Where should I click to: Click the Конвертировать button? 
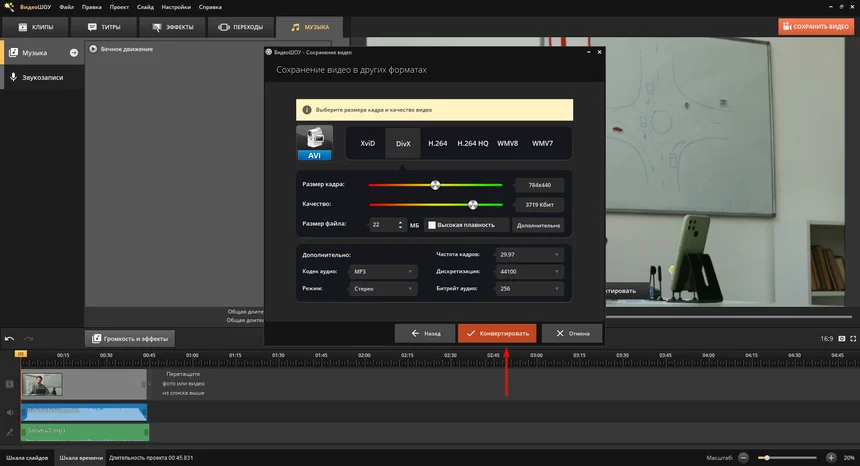[497, 333]
